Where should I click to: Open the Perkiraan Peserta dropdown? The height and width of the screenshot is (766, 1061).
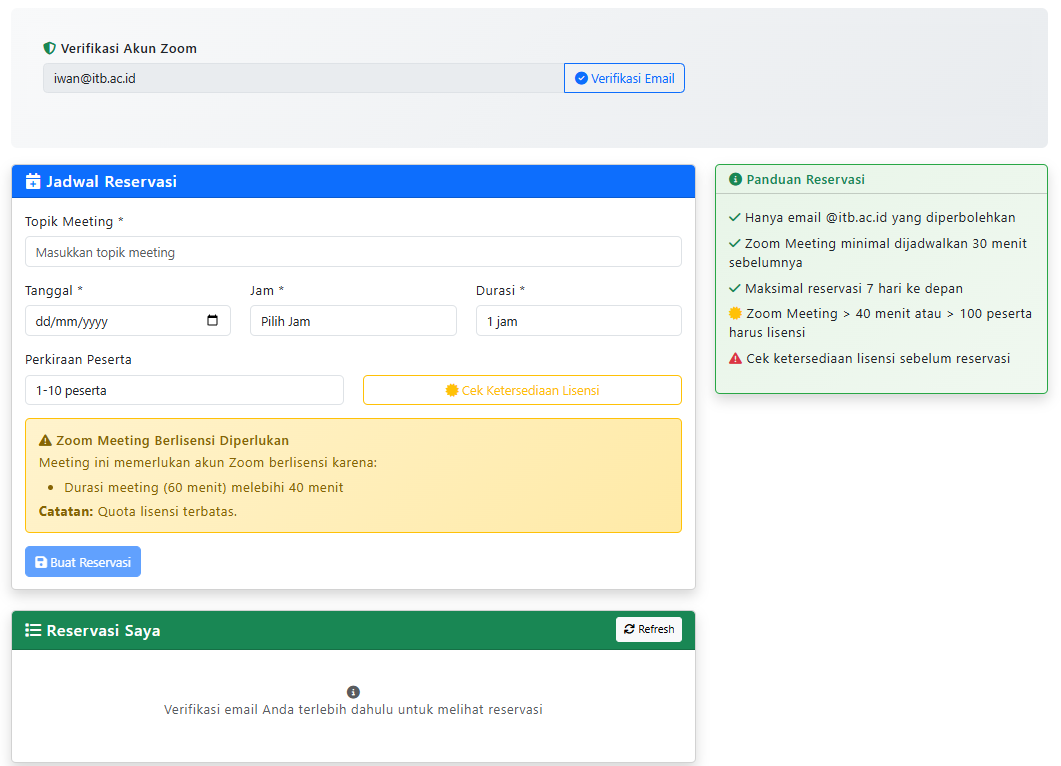(x=184, y=390)
